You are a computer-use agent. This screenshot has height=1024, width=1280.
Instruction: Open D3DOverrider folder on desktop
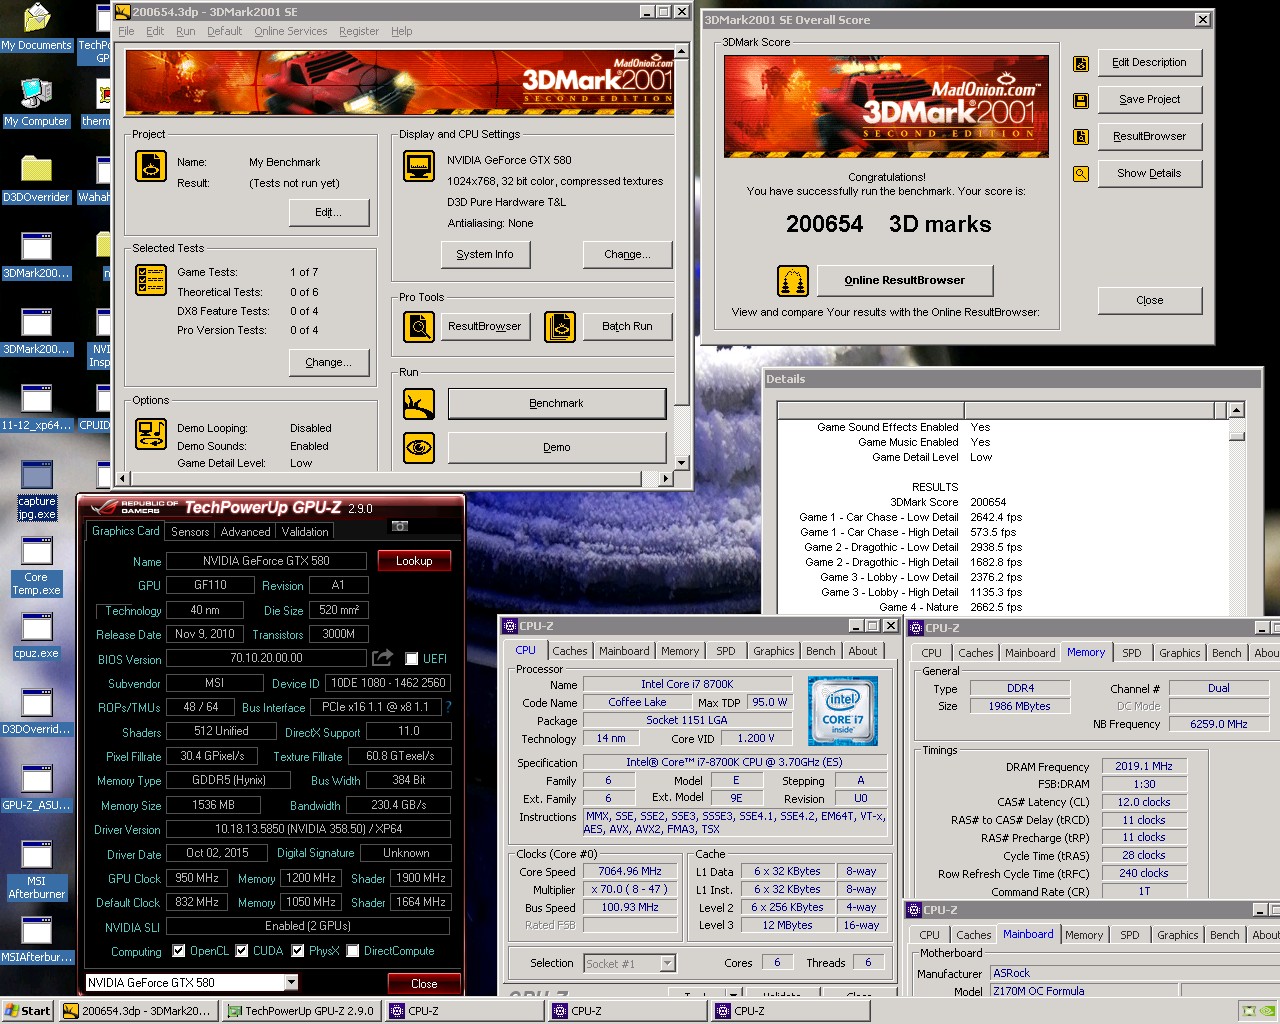click(x=36, y=178)
